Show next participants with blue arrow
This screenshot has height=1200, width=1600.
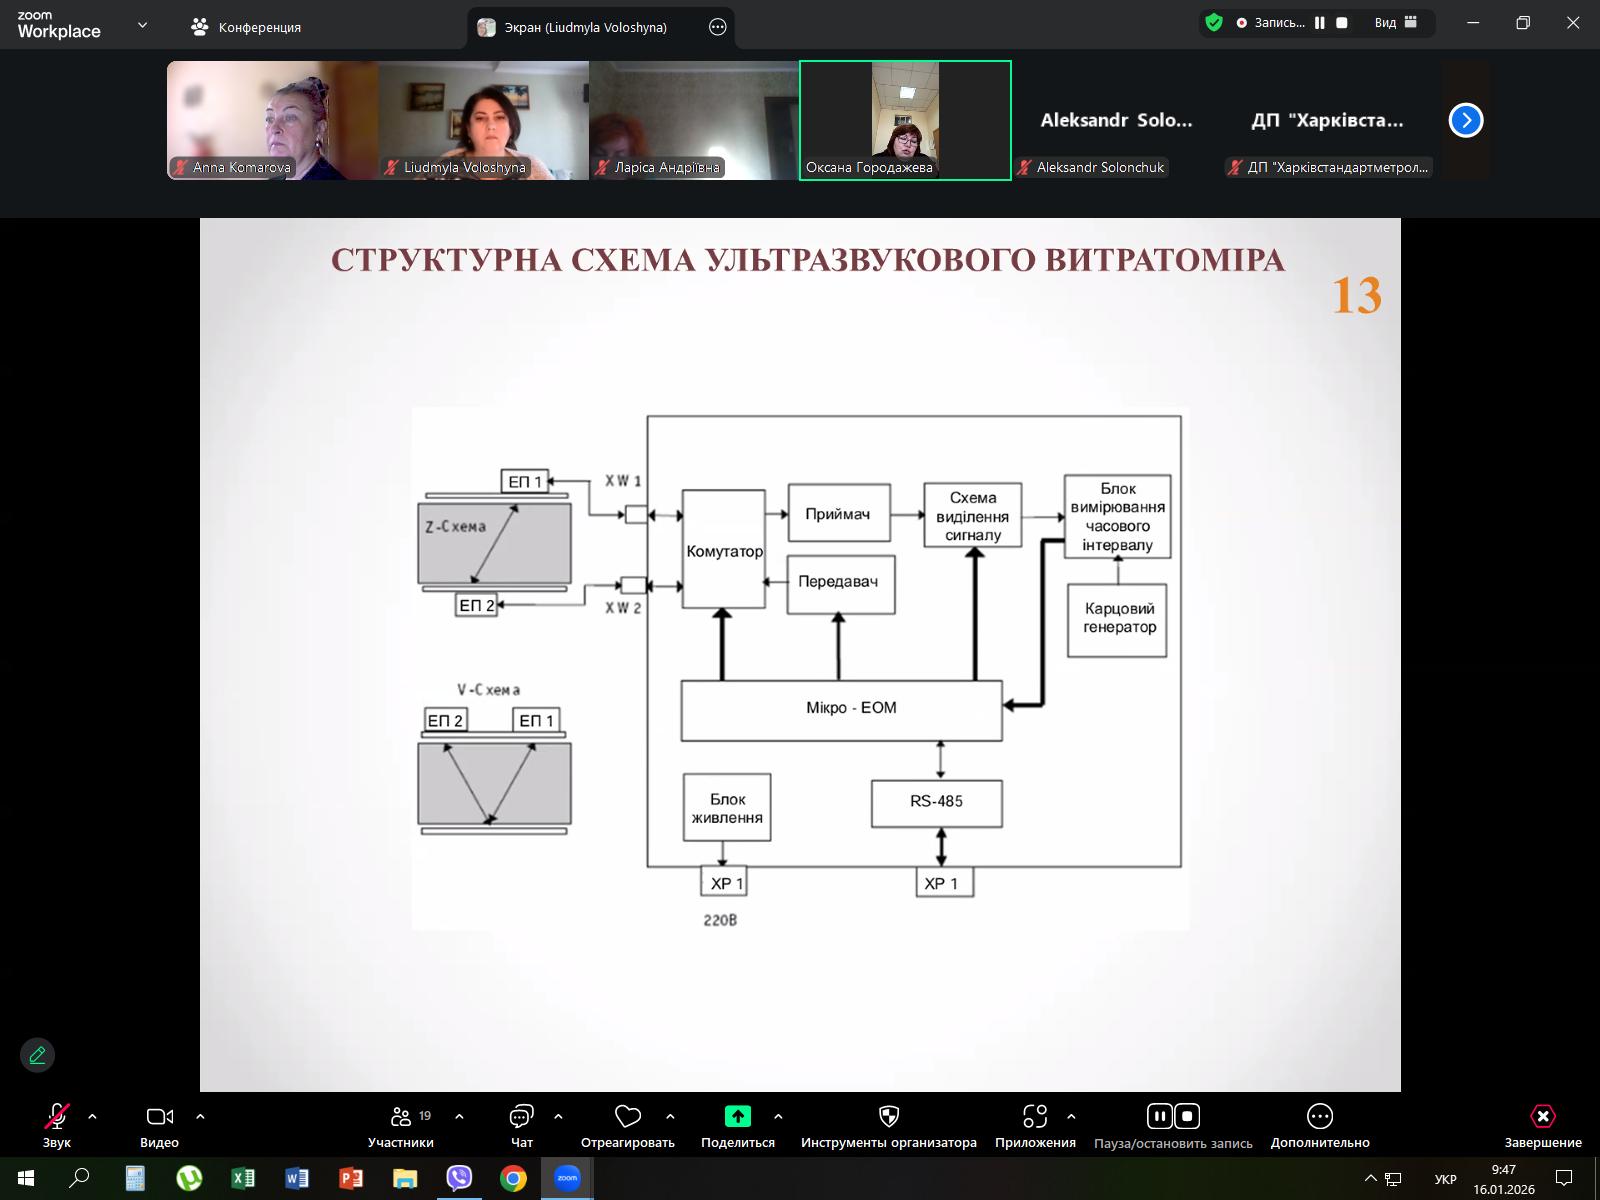[1465, 121]
